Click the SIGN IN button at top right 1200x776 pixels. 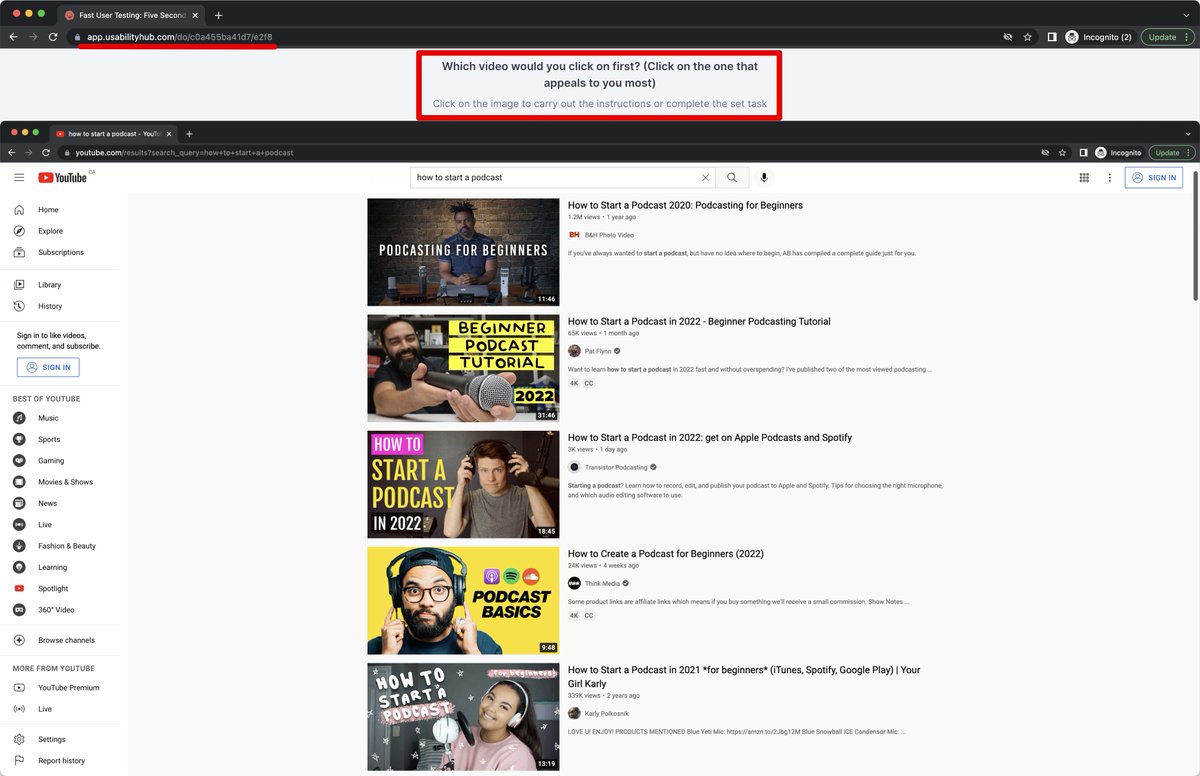1153,178
